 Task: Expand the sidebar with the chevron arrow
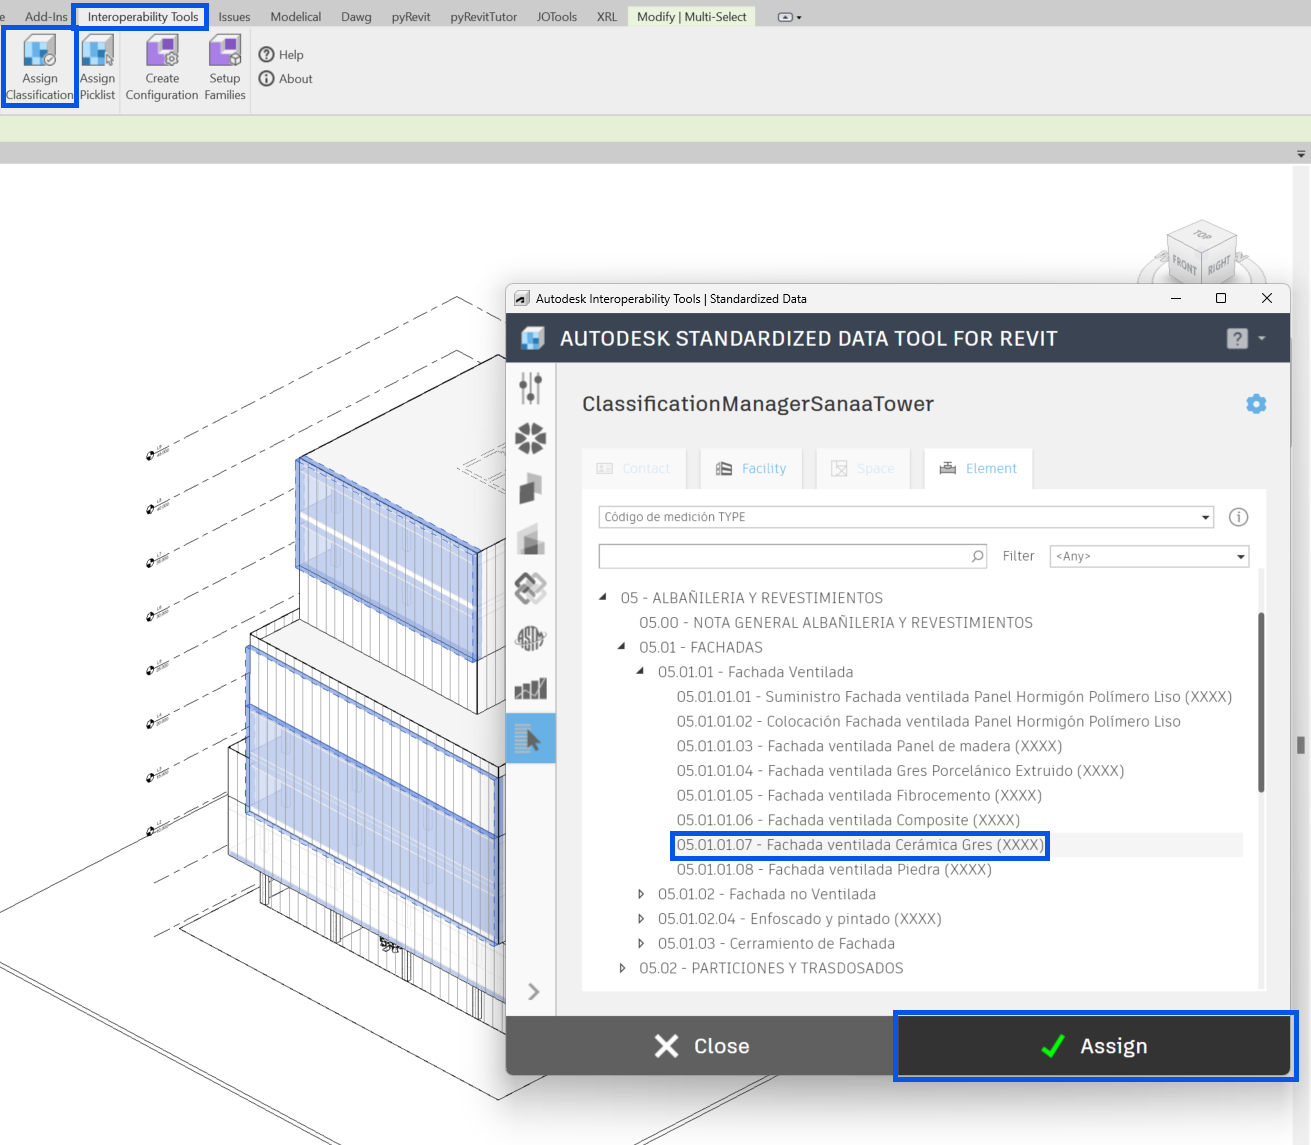pos(534,991)
